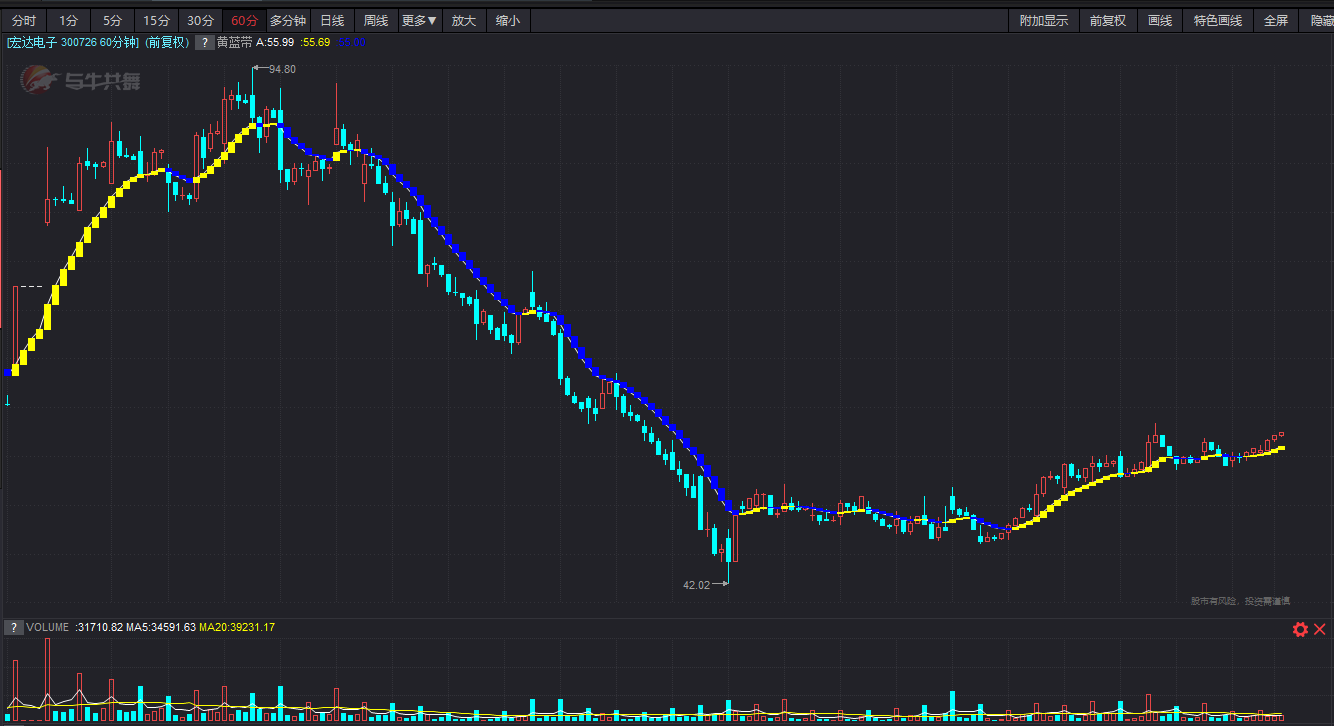Switch to the 分时 intraday view
1334x726 pixels.
(x=23, y=20)
